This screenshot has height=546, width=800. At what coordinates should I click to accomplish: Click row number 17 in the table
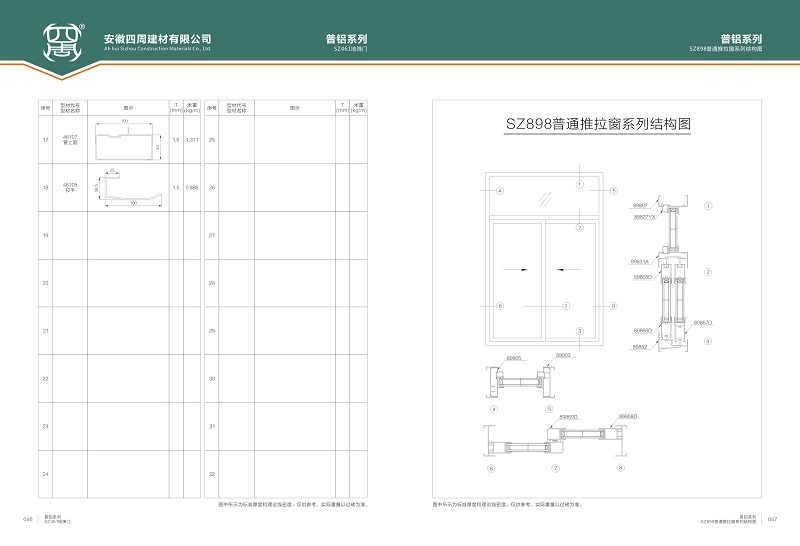[45, 140]
